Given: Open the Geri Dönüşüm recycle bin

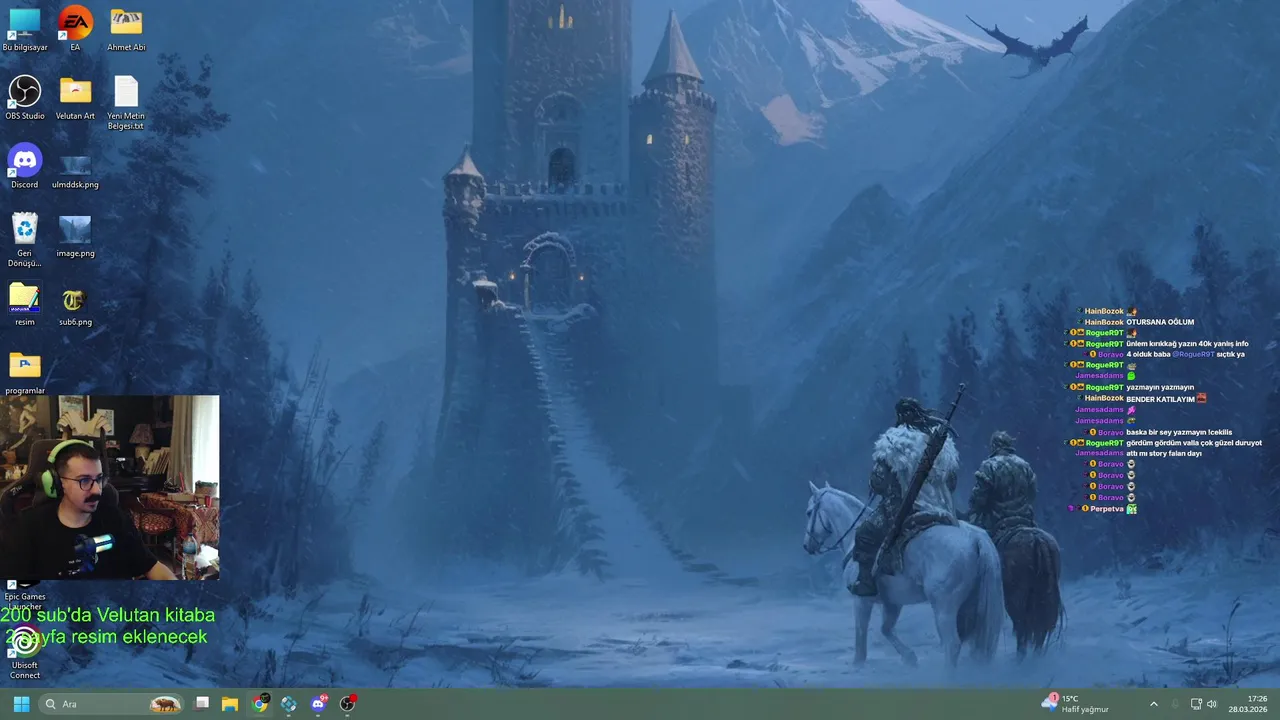Looking at the screenshot, I should point(24,240).
